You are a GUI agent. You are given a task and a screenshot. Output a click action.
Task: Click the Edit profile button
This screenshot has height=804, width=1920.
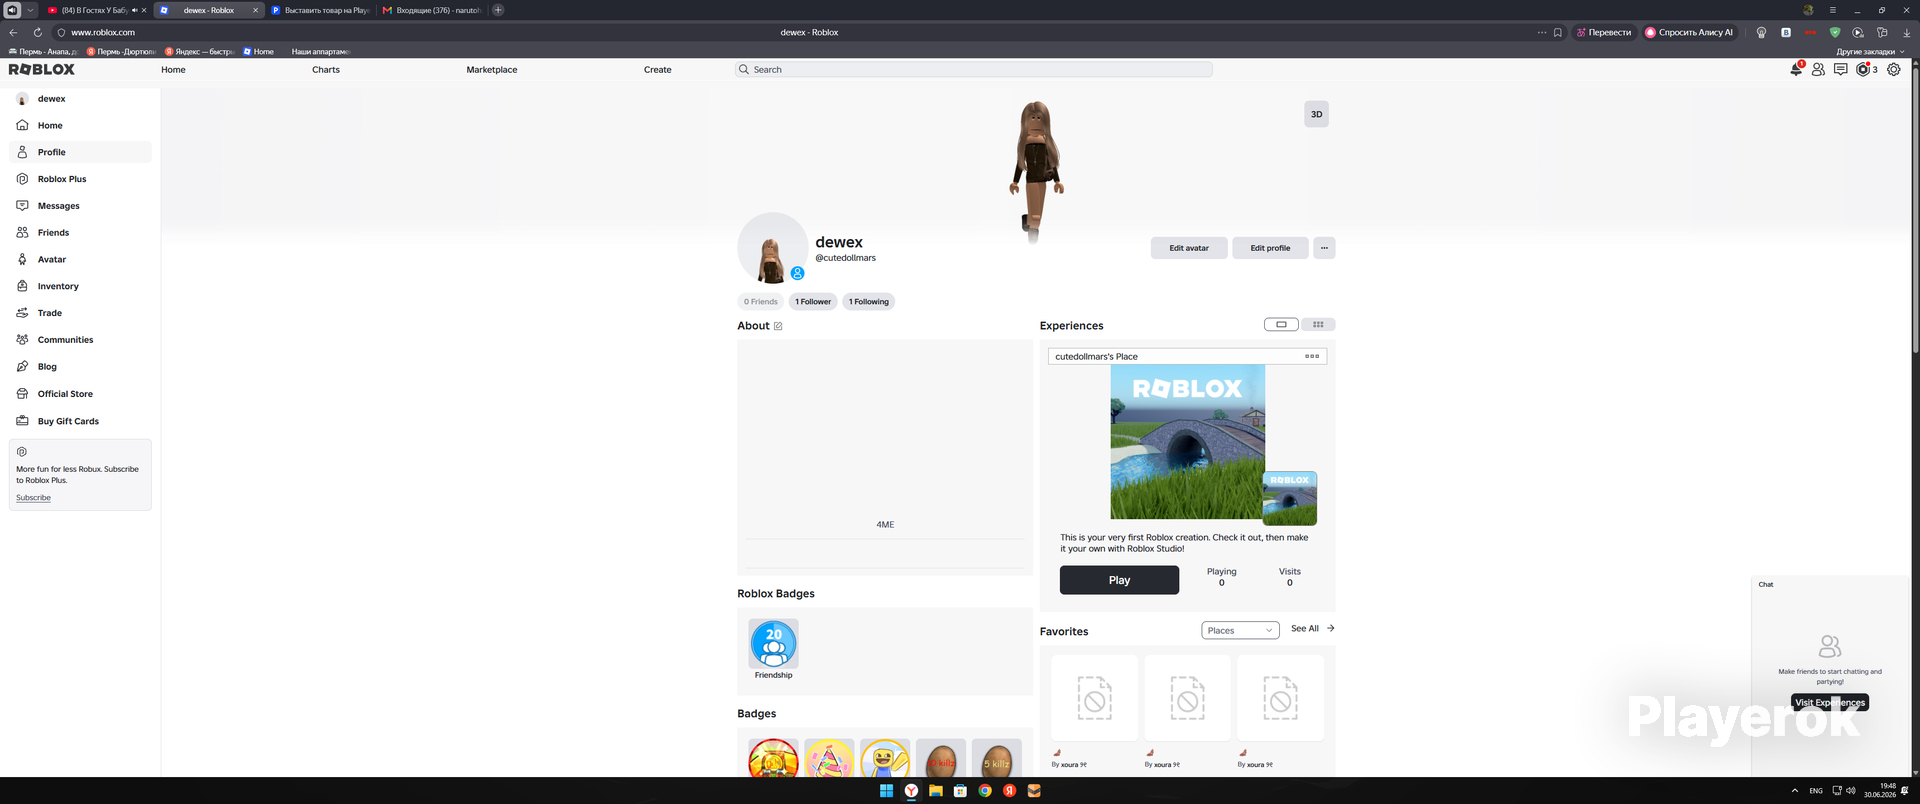coord(1270,248)
